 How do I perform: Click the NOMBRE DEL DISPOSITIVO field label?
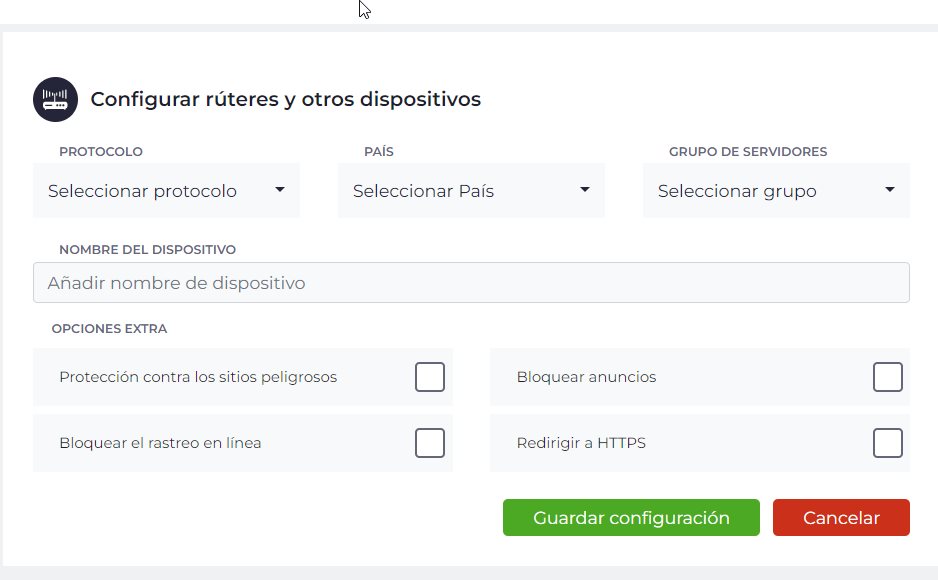pos(147,249)
